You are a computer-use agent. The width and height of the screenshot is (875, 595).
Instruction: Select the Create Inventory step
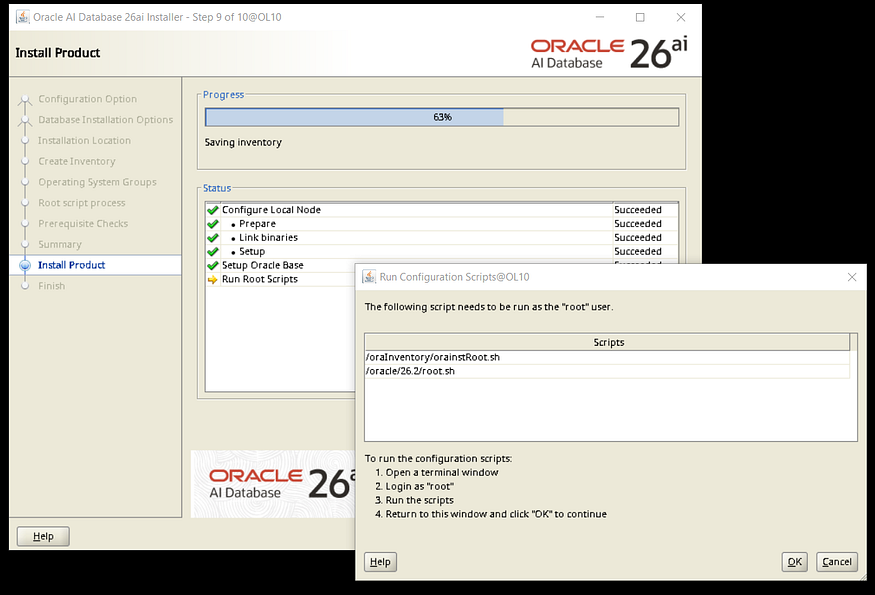click(77, 161)
